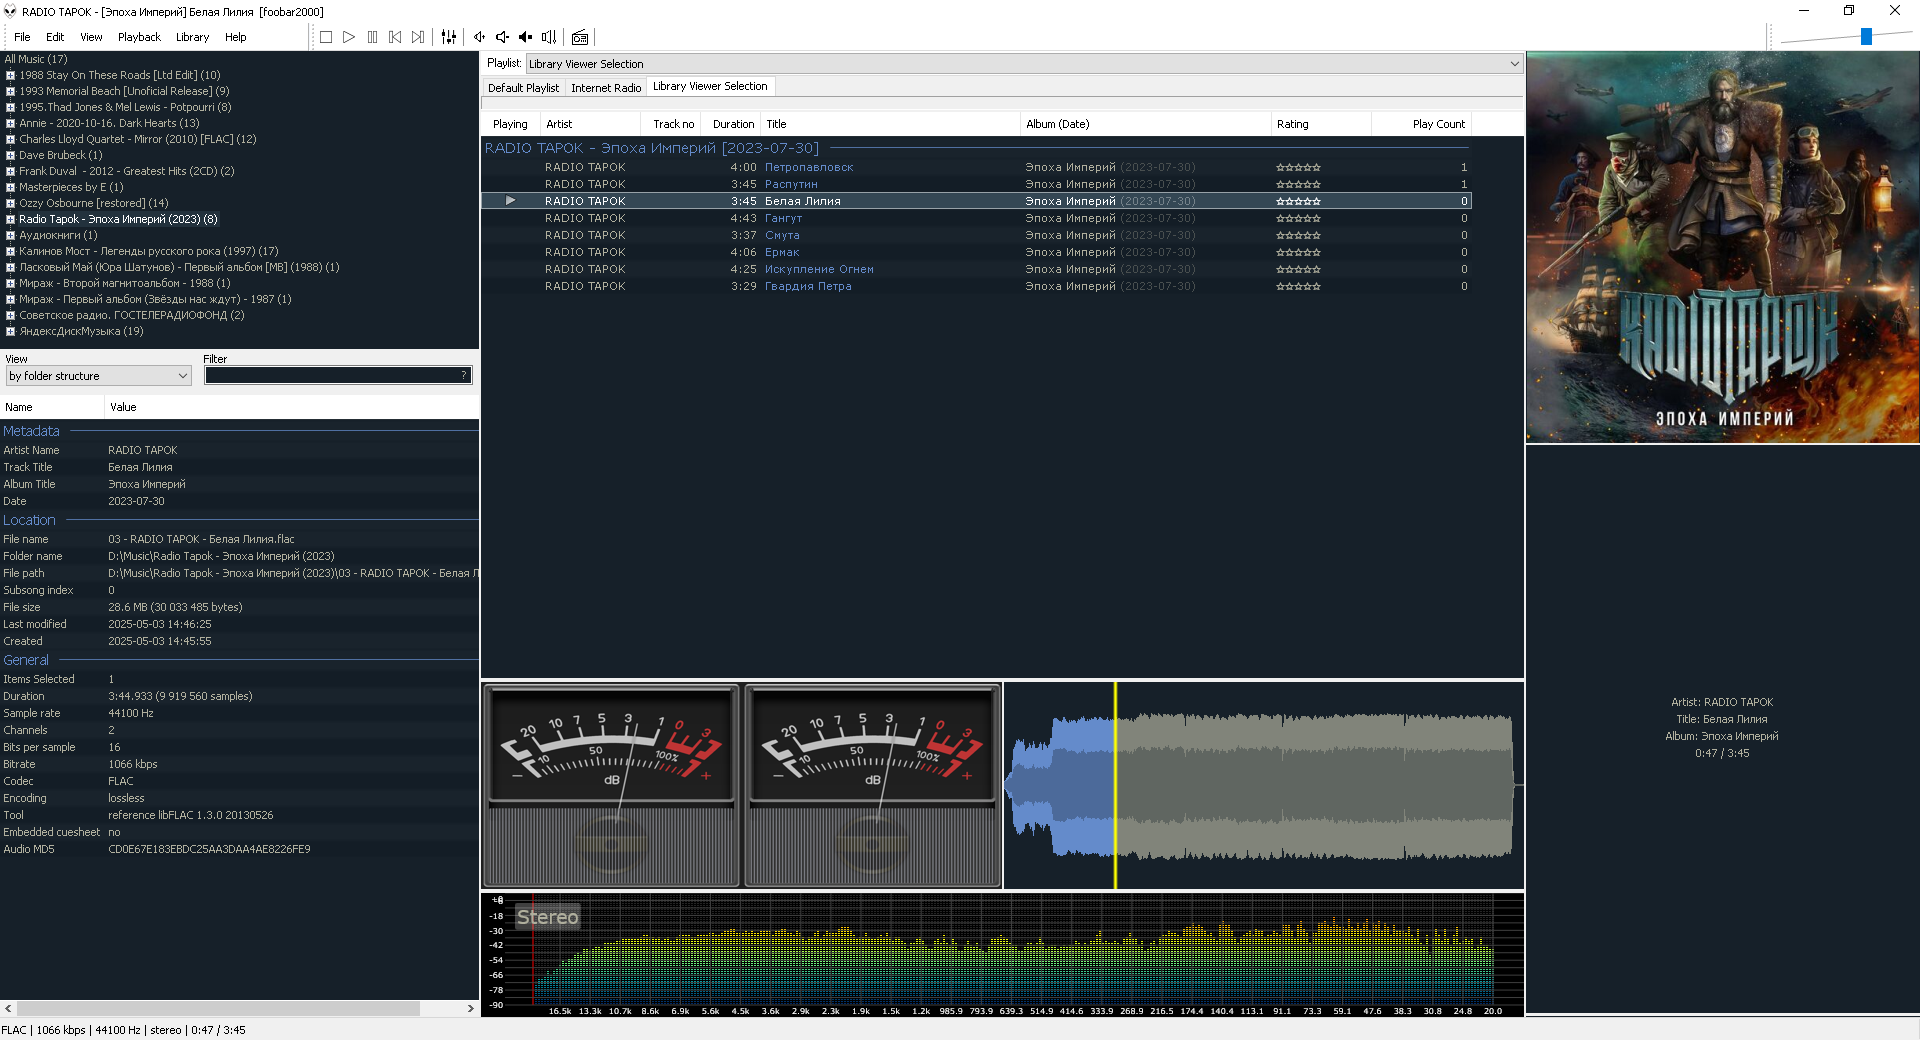1920x1040 pixels.
Task: Click the playing indicator on 'Белая Лилия' row
Action: coord(510,201)
